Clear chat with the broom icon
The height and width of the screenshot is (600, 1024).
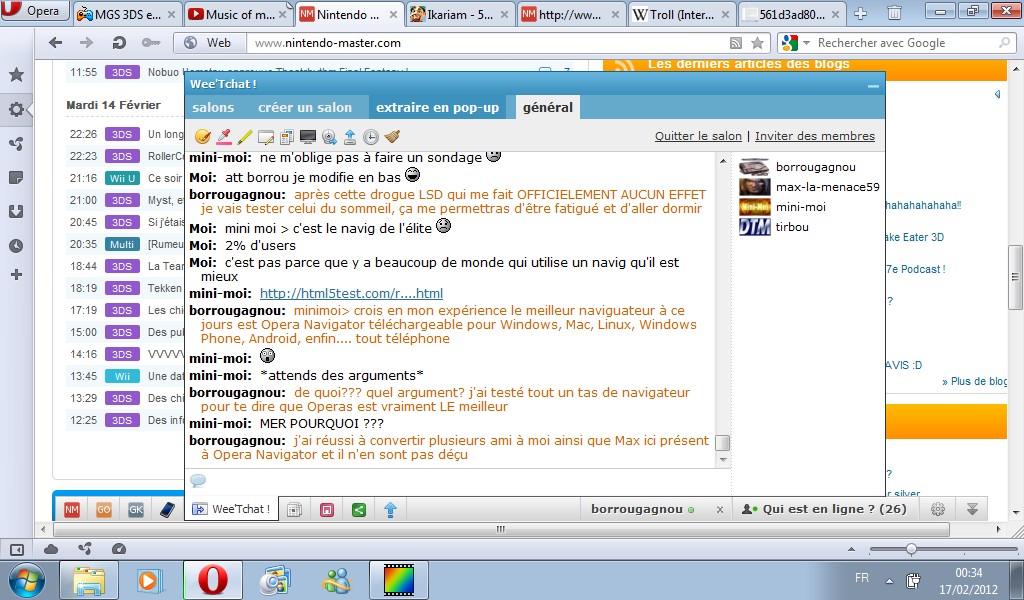[x=392, y=136]
